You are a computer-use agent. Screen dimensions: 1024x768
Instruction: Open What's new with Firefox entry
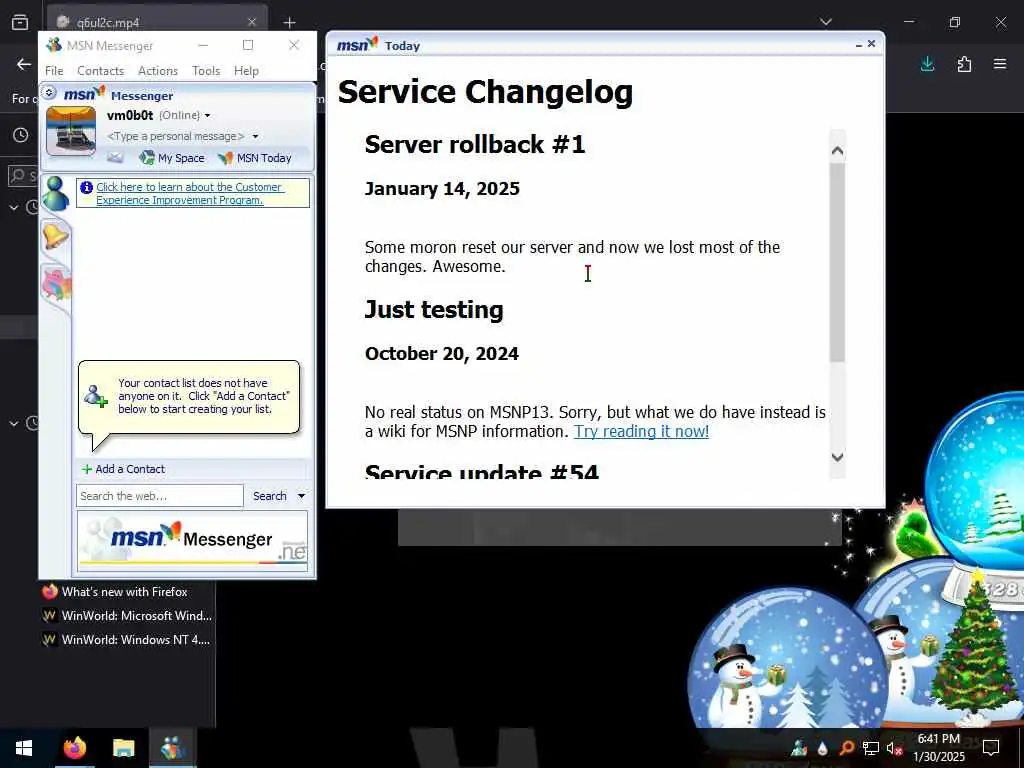116,592
